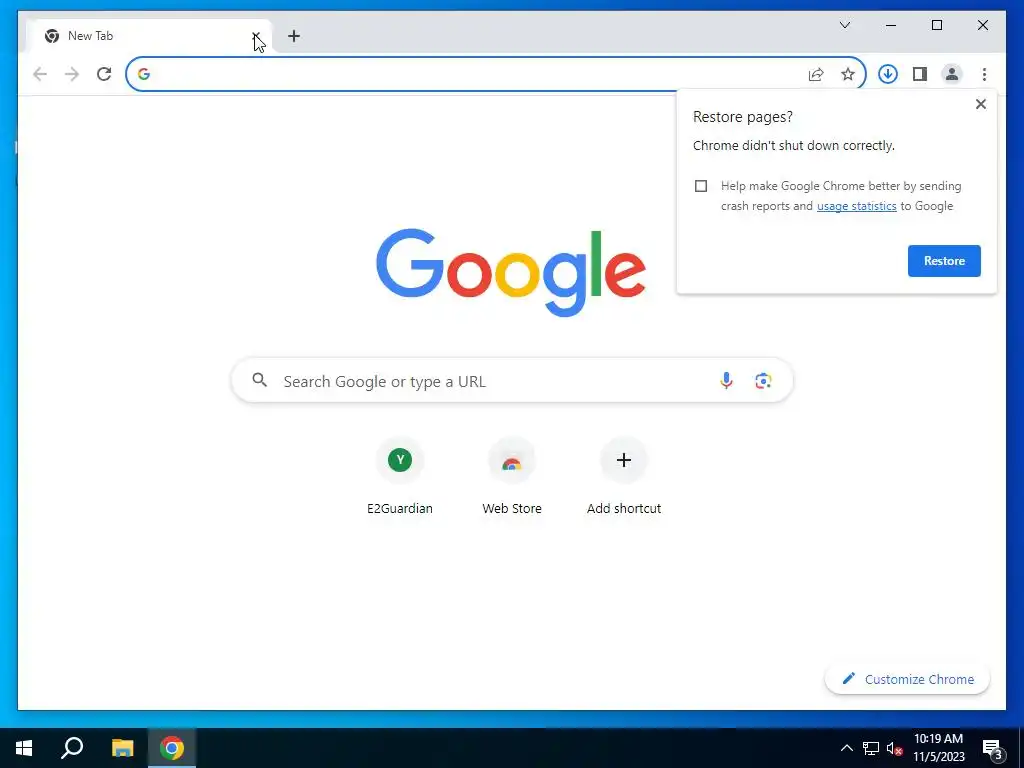
Task: Open the Windows Start menu
Action: (x=24, y=748)
